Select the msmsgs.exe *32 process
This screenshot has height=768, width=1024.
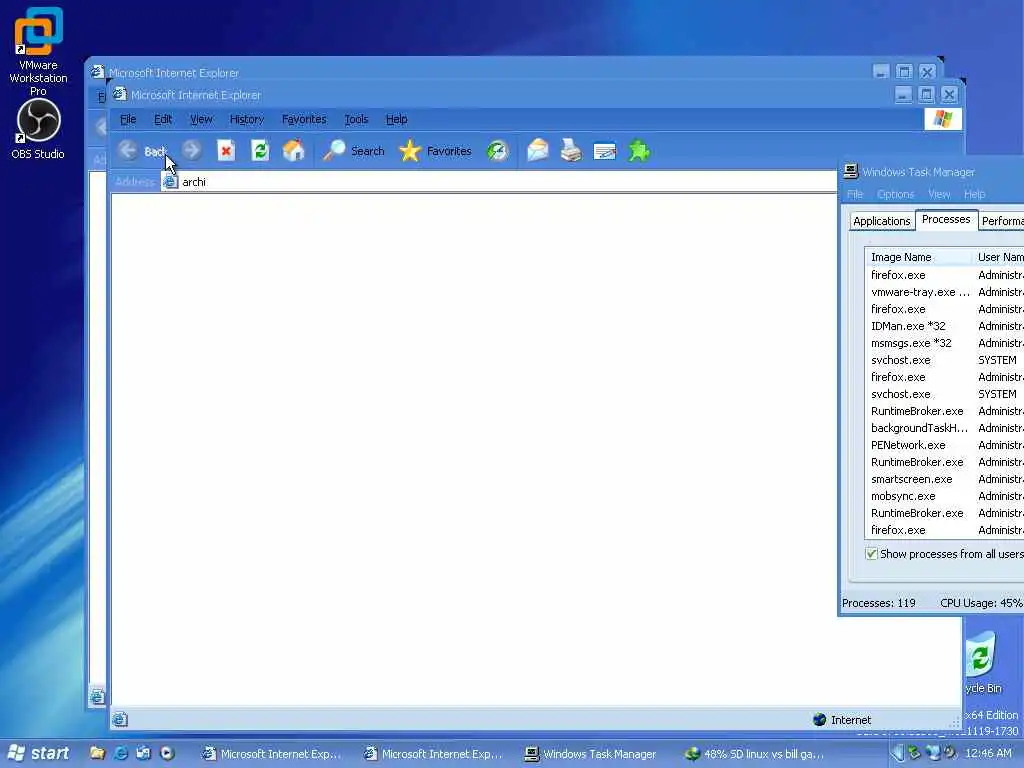944,343
